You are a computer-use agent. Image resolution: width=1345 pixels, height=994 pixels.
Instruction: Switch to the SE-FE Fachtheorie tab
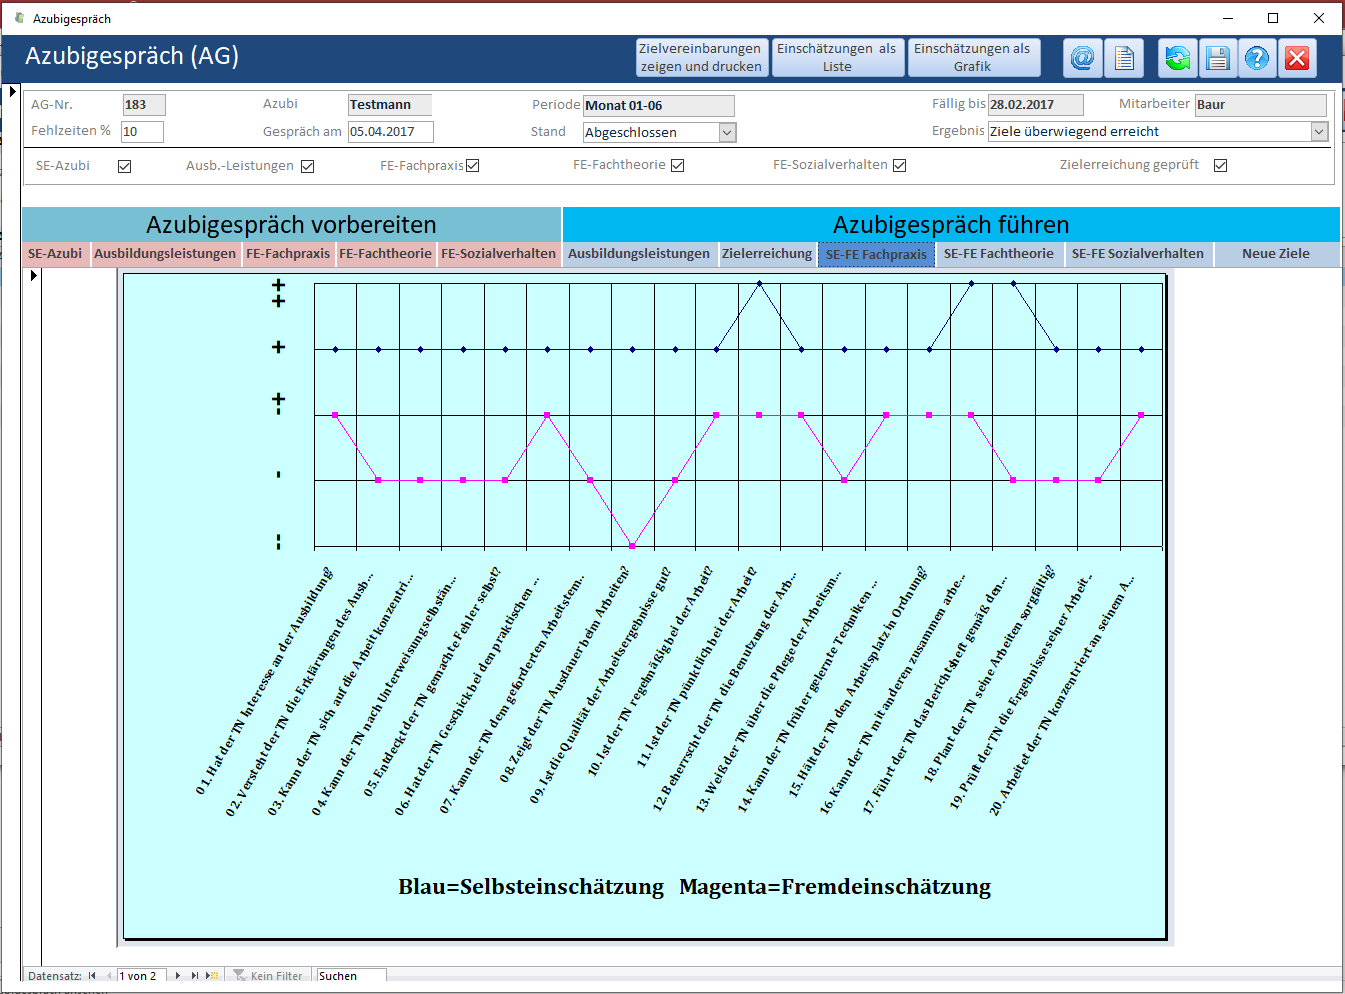tap(999, 254)
